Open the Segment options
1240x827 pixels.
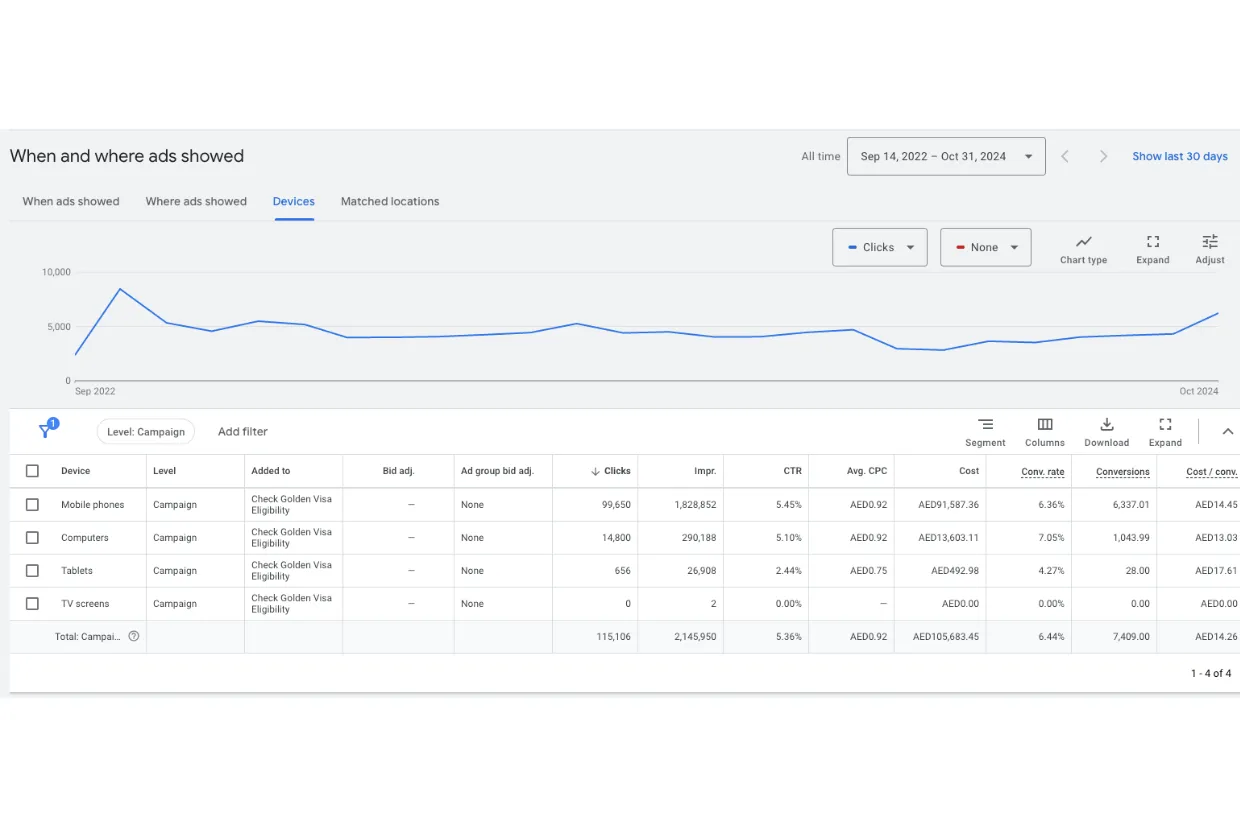point(985,432)
